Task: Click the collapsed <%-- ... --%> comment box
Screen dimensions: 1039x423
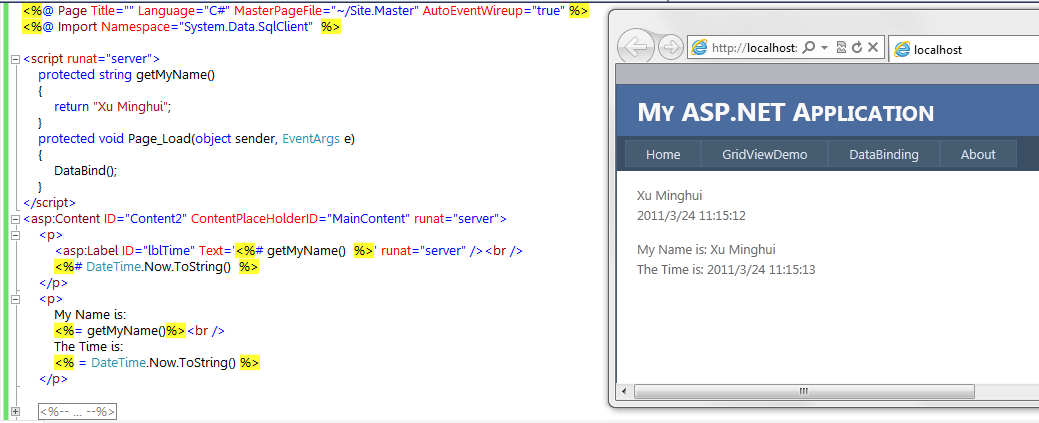Action: click(78, 412)
